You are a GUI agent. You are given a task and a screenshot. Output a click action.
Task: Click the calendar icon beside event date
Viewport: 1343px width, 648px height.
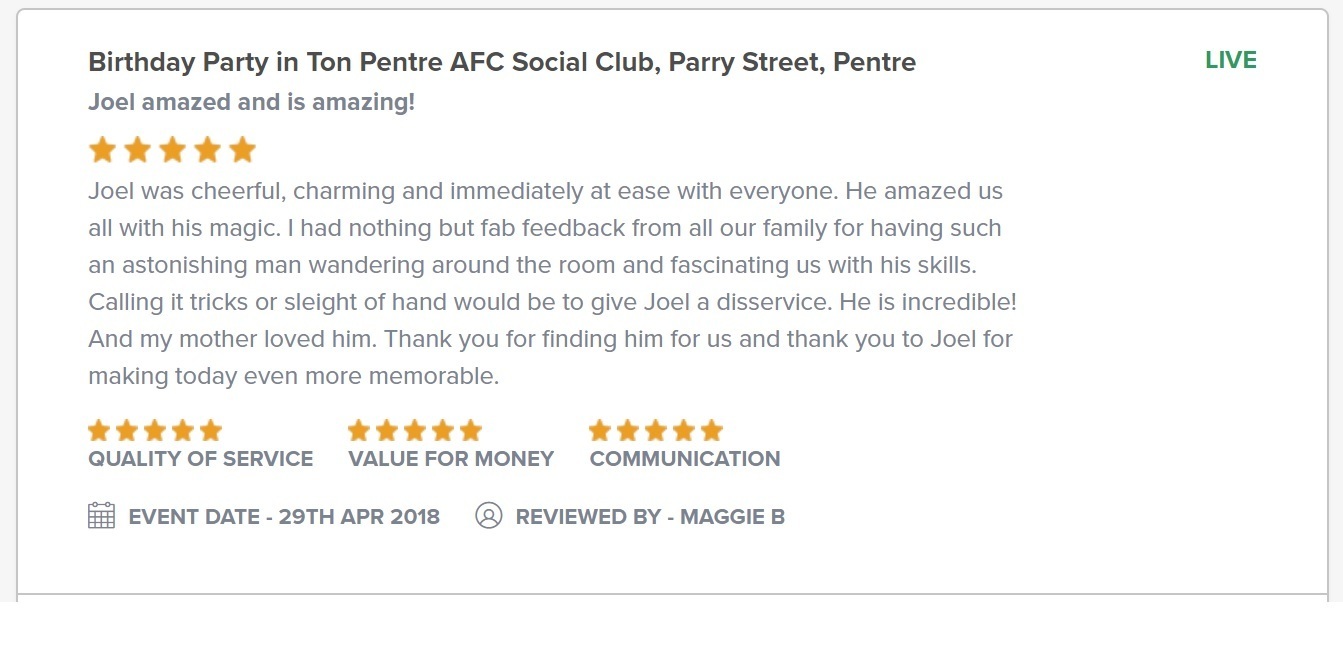[101, 516]
